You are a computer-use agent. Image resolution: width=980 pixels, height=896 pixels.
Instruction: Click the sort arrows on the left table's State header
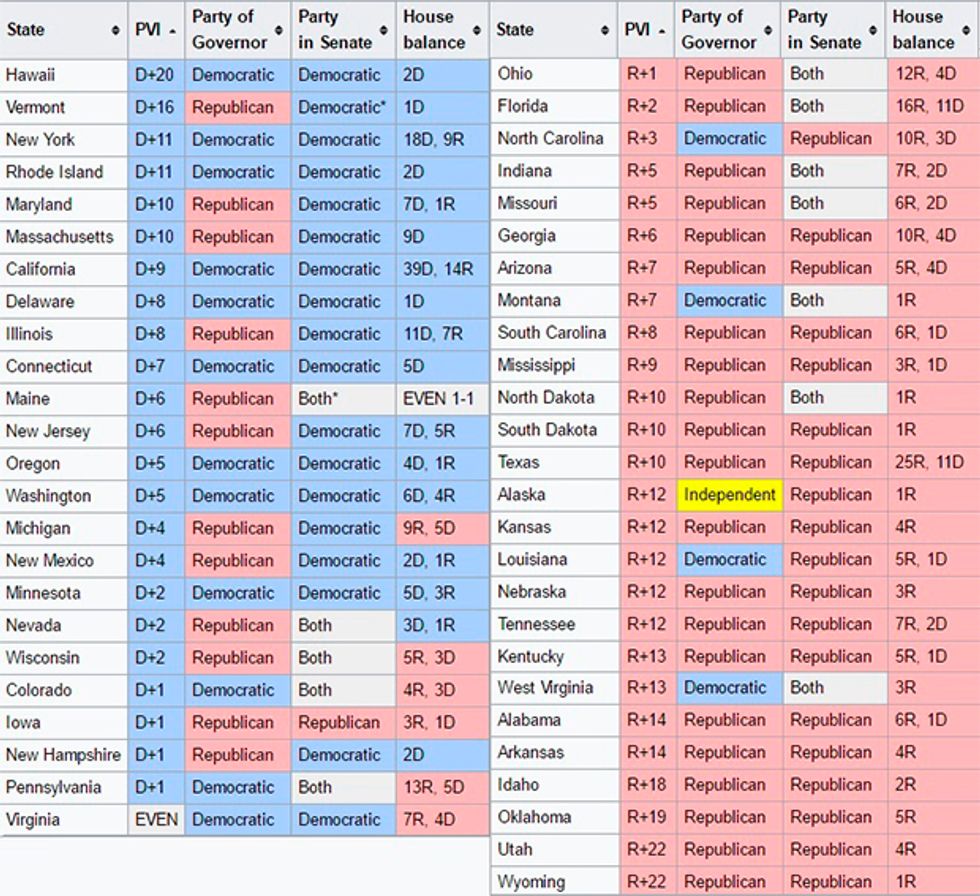116,31
